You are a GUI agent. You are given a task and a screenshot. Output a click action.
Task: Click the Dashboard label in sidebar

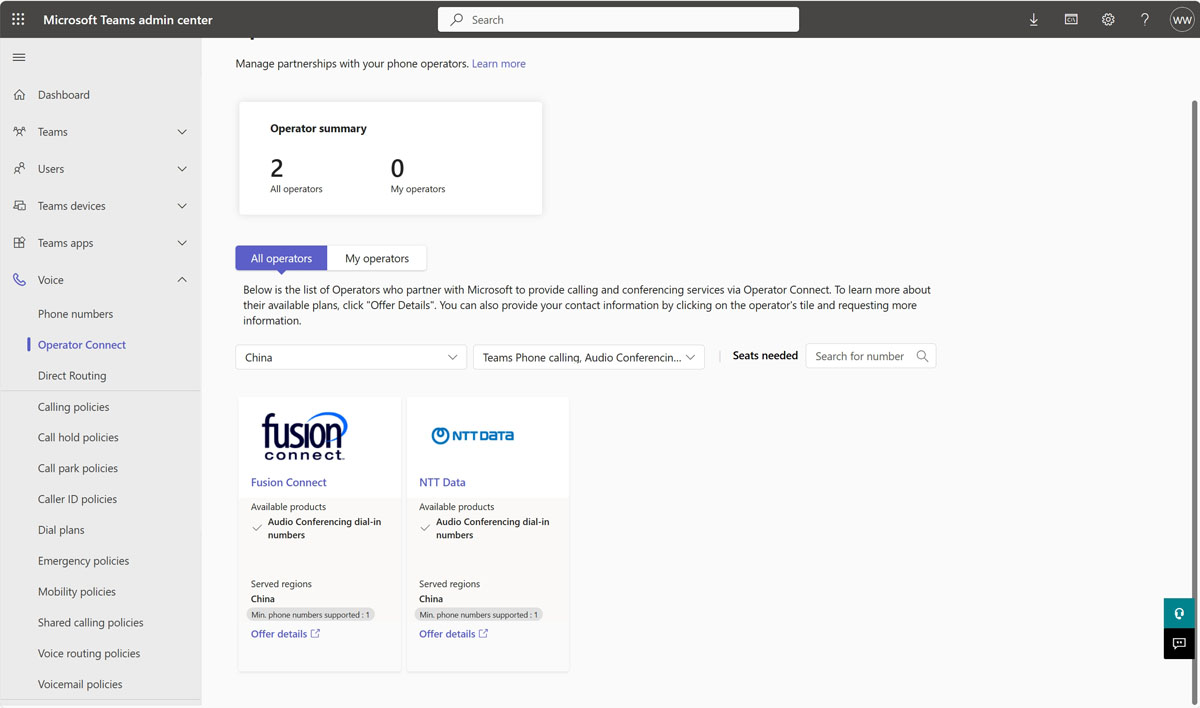point(64,95)
